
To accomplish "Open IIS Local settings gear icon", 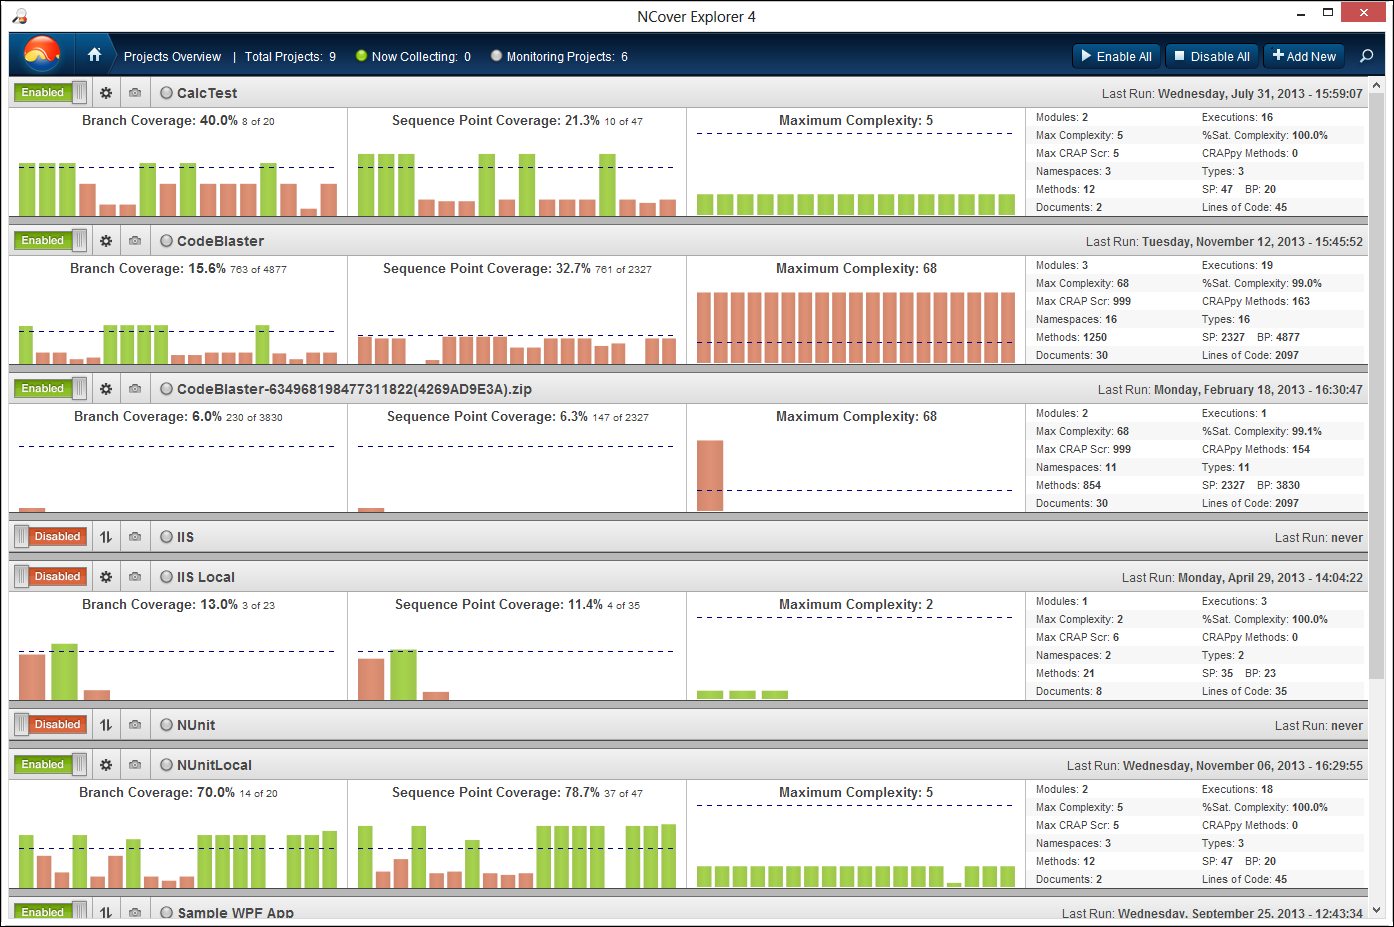I will (106, 577).
